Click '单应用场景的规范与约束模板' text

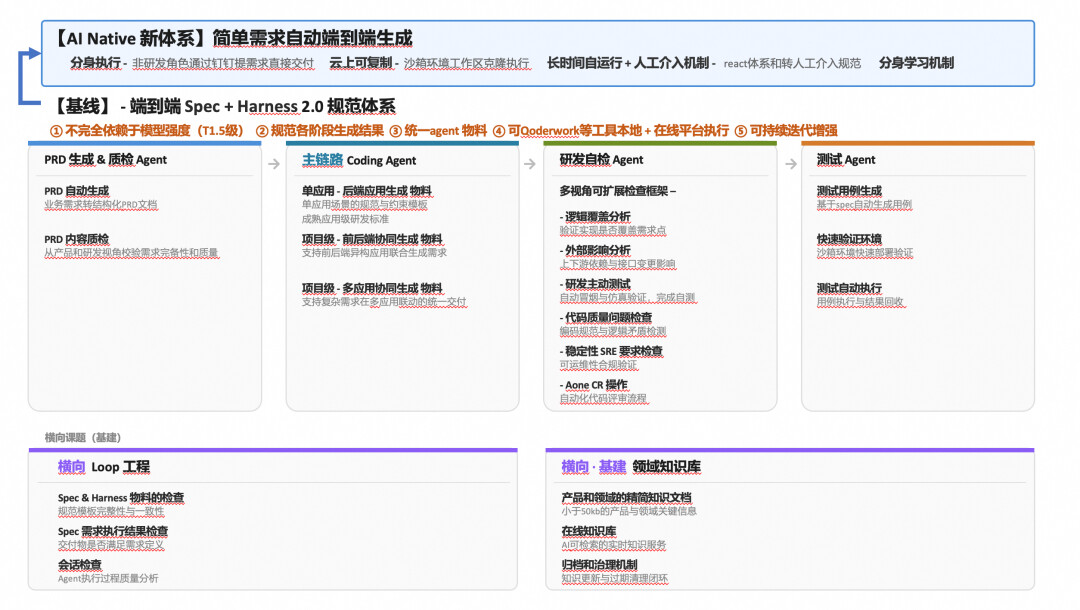point(364,204)
